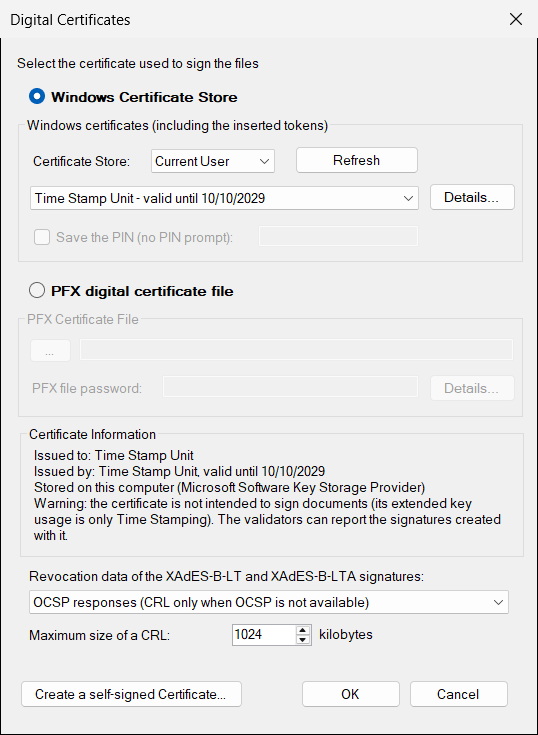Close the Digital Certificates dialog
Image resolution: width=538 pixels, height=735 pixels.
(516, 19)
